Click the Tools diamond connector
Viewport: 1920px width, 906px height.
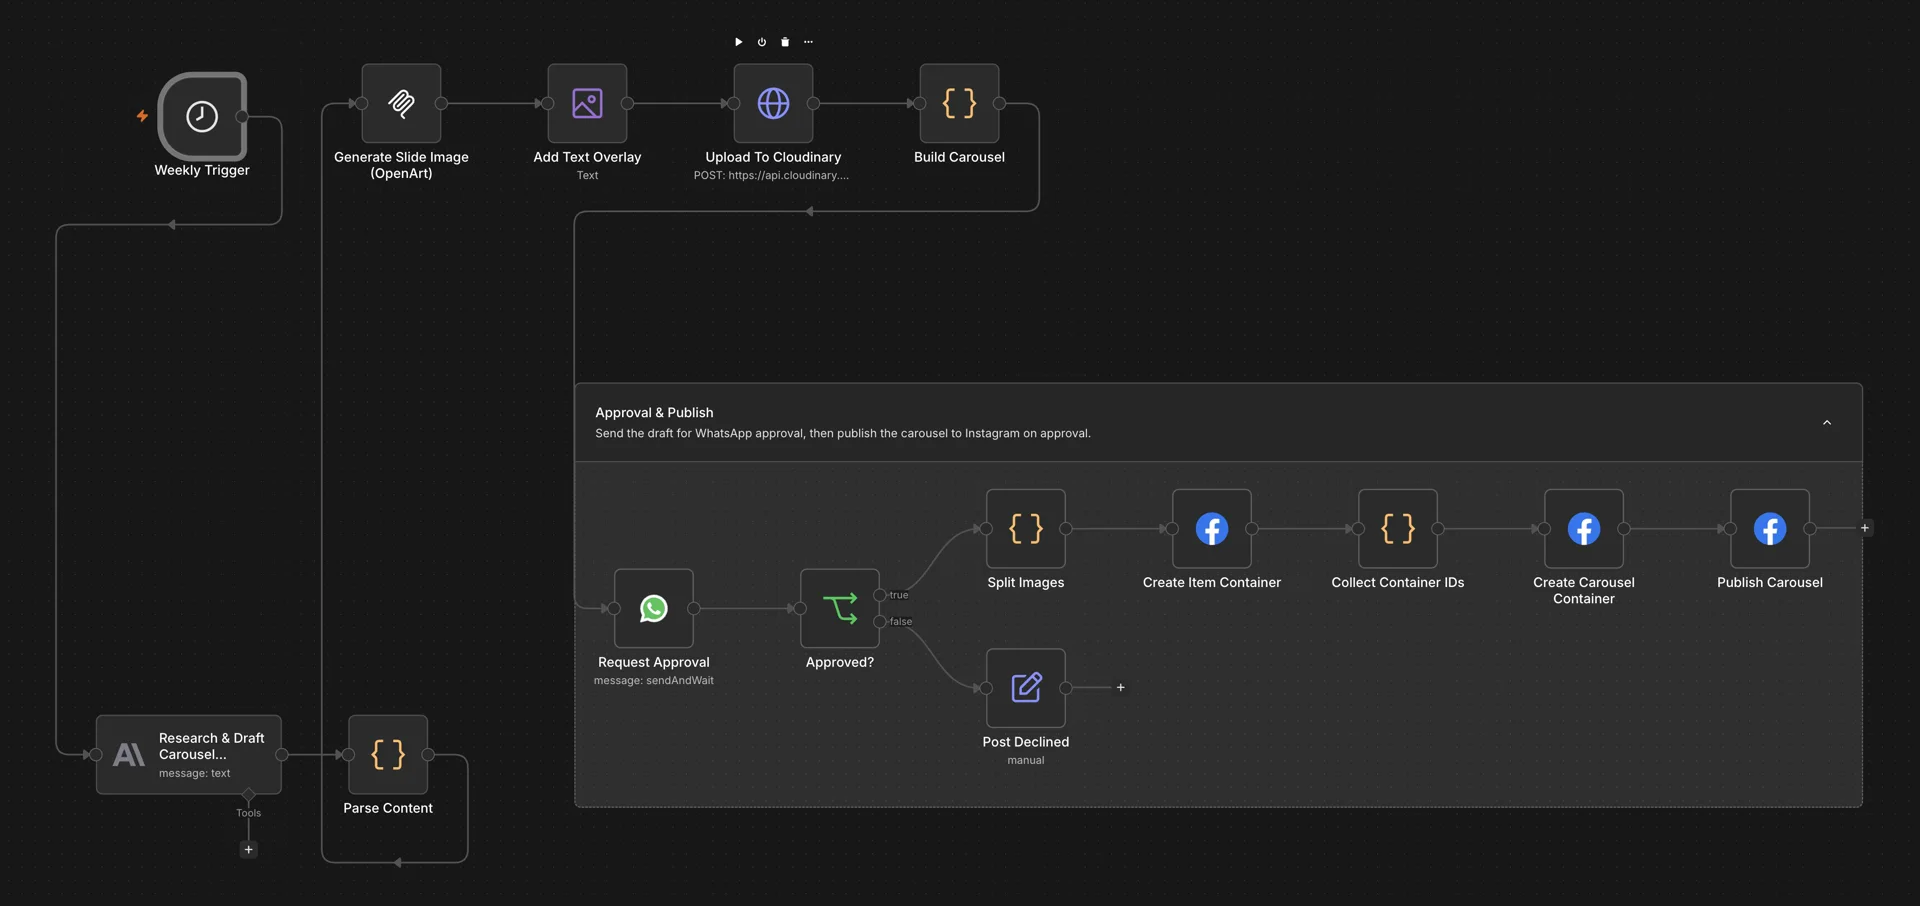[249, 794]
